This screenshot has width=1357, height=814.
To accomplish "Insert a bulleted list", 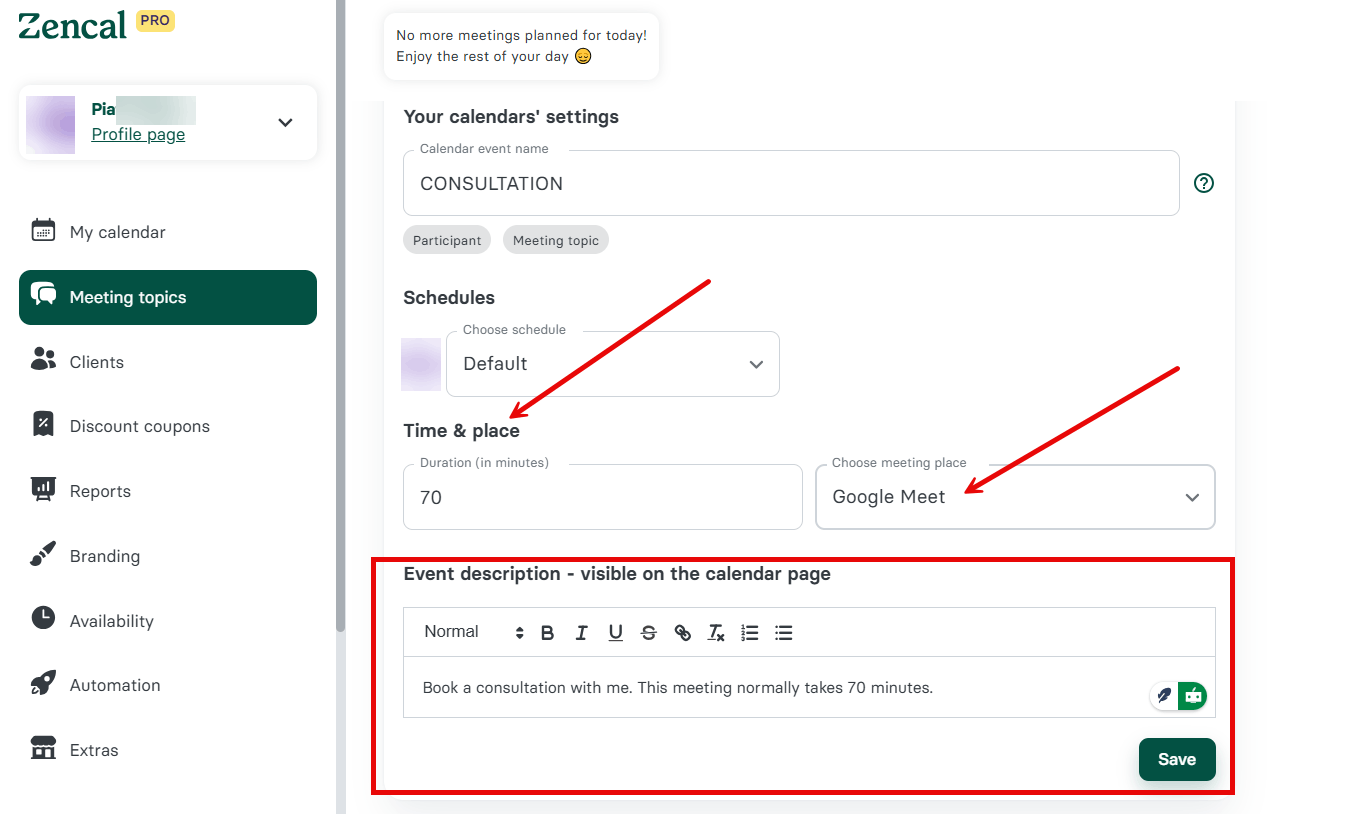I will point(784,633).
